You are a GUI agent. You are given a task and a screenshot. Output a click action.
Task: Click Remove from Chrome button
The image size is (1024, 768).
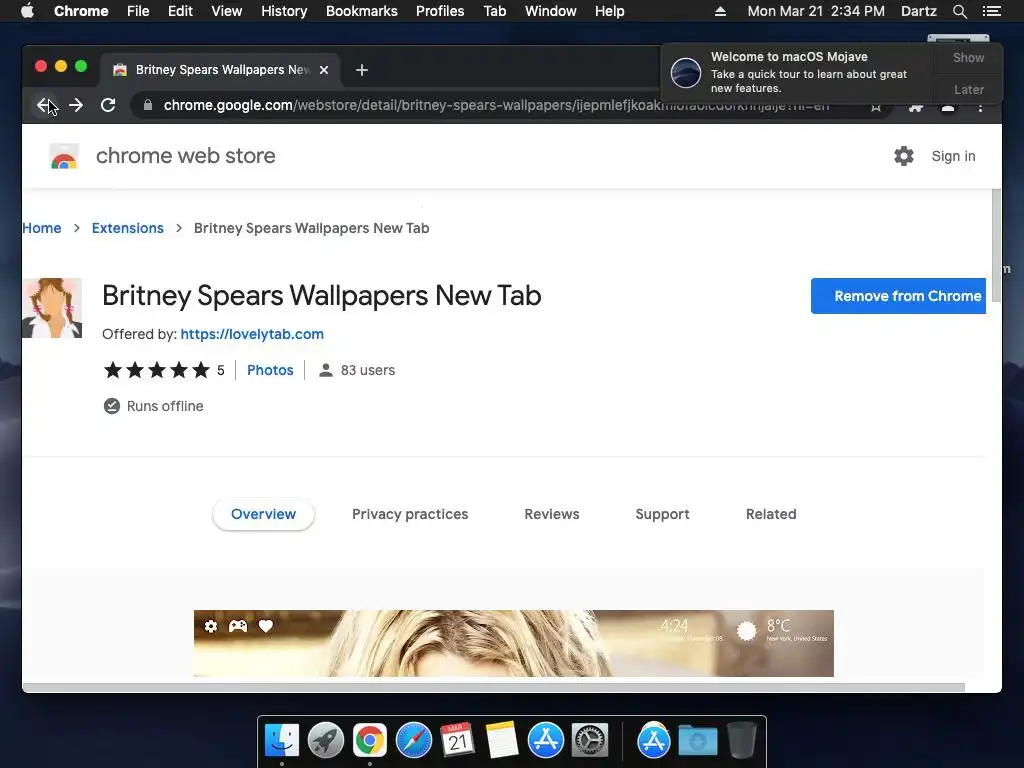pos(898,296)
